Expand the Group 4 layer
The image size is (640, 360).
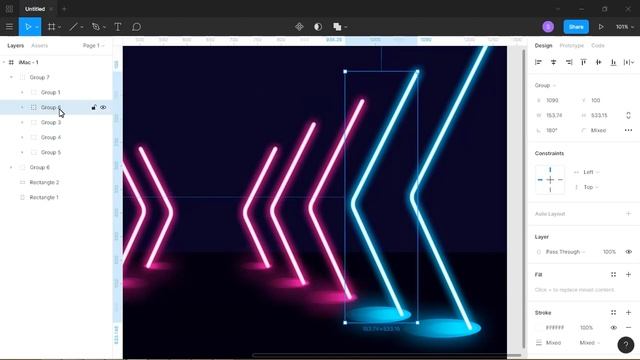pyautogui.click(x=22, y=138)
